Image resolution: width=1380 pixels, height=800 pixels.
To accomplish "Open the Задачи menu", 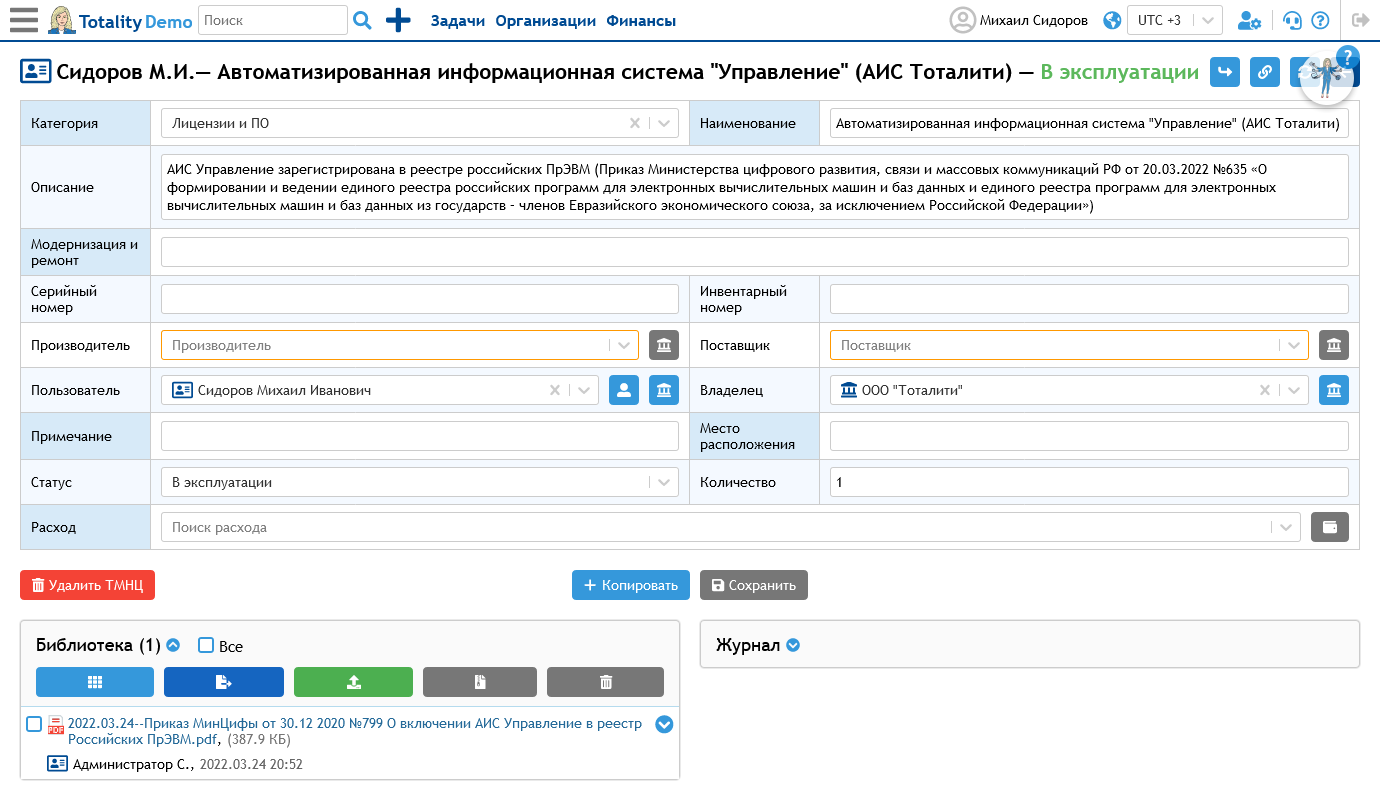I will coord(458,20).
